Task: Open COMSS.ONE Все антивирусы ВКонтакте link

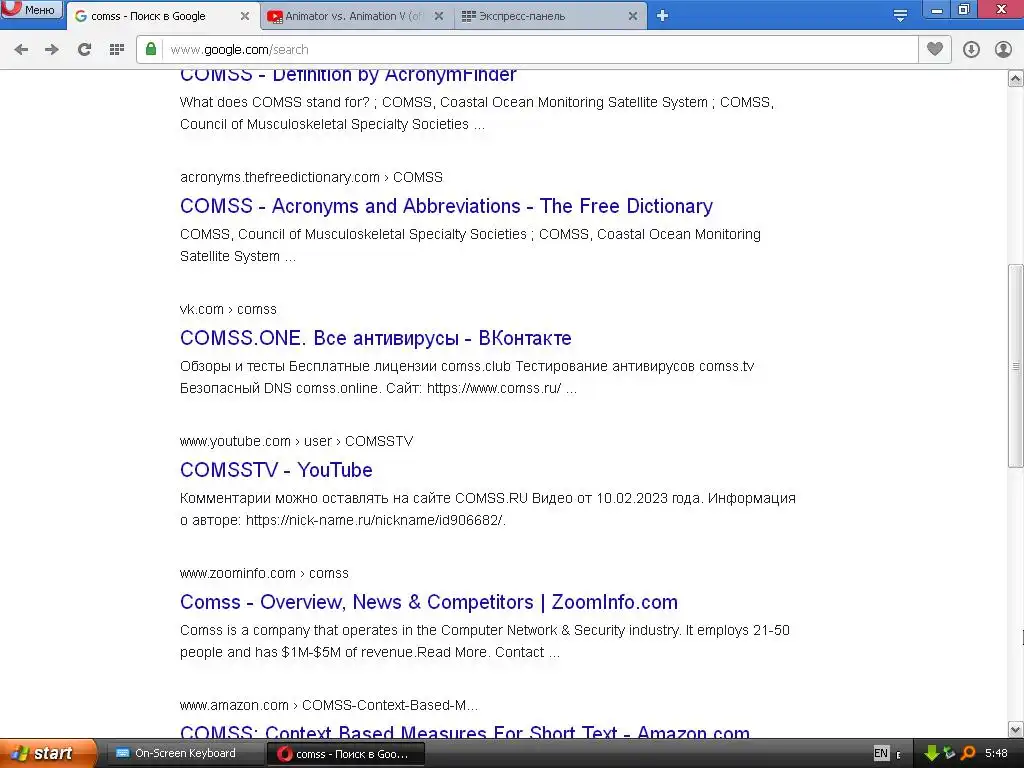Action: [376, 338]
